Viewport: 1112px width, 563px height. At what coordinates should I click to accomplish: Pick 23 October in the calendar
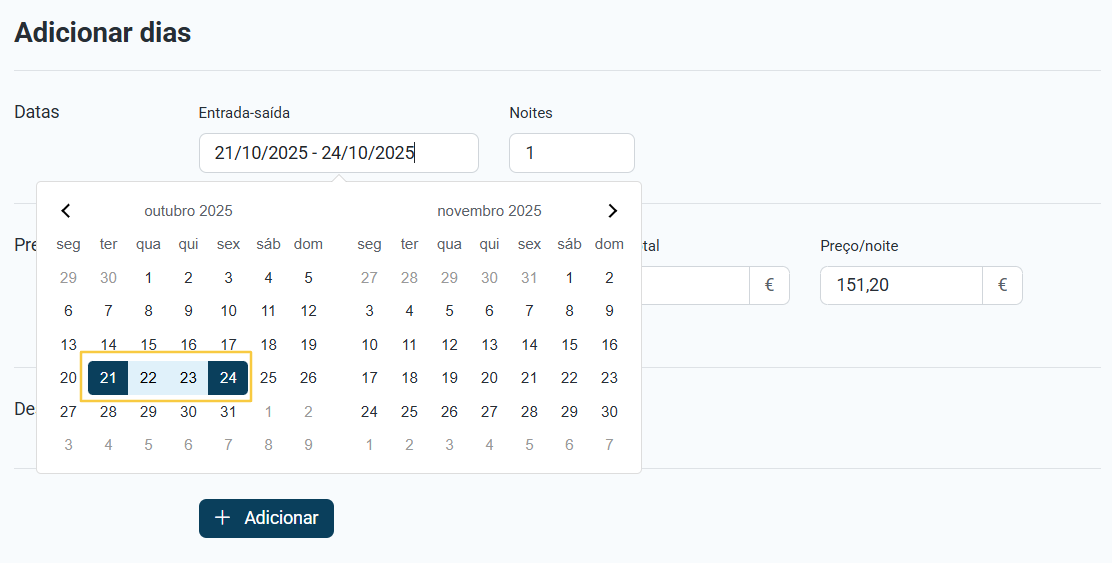(x=188, y=378)
